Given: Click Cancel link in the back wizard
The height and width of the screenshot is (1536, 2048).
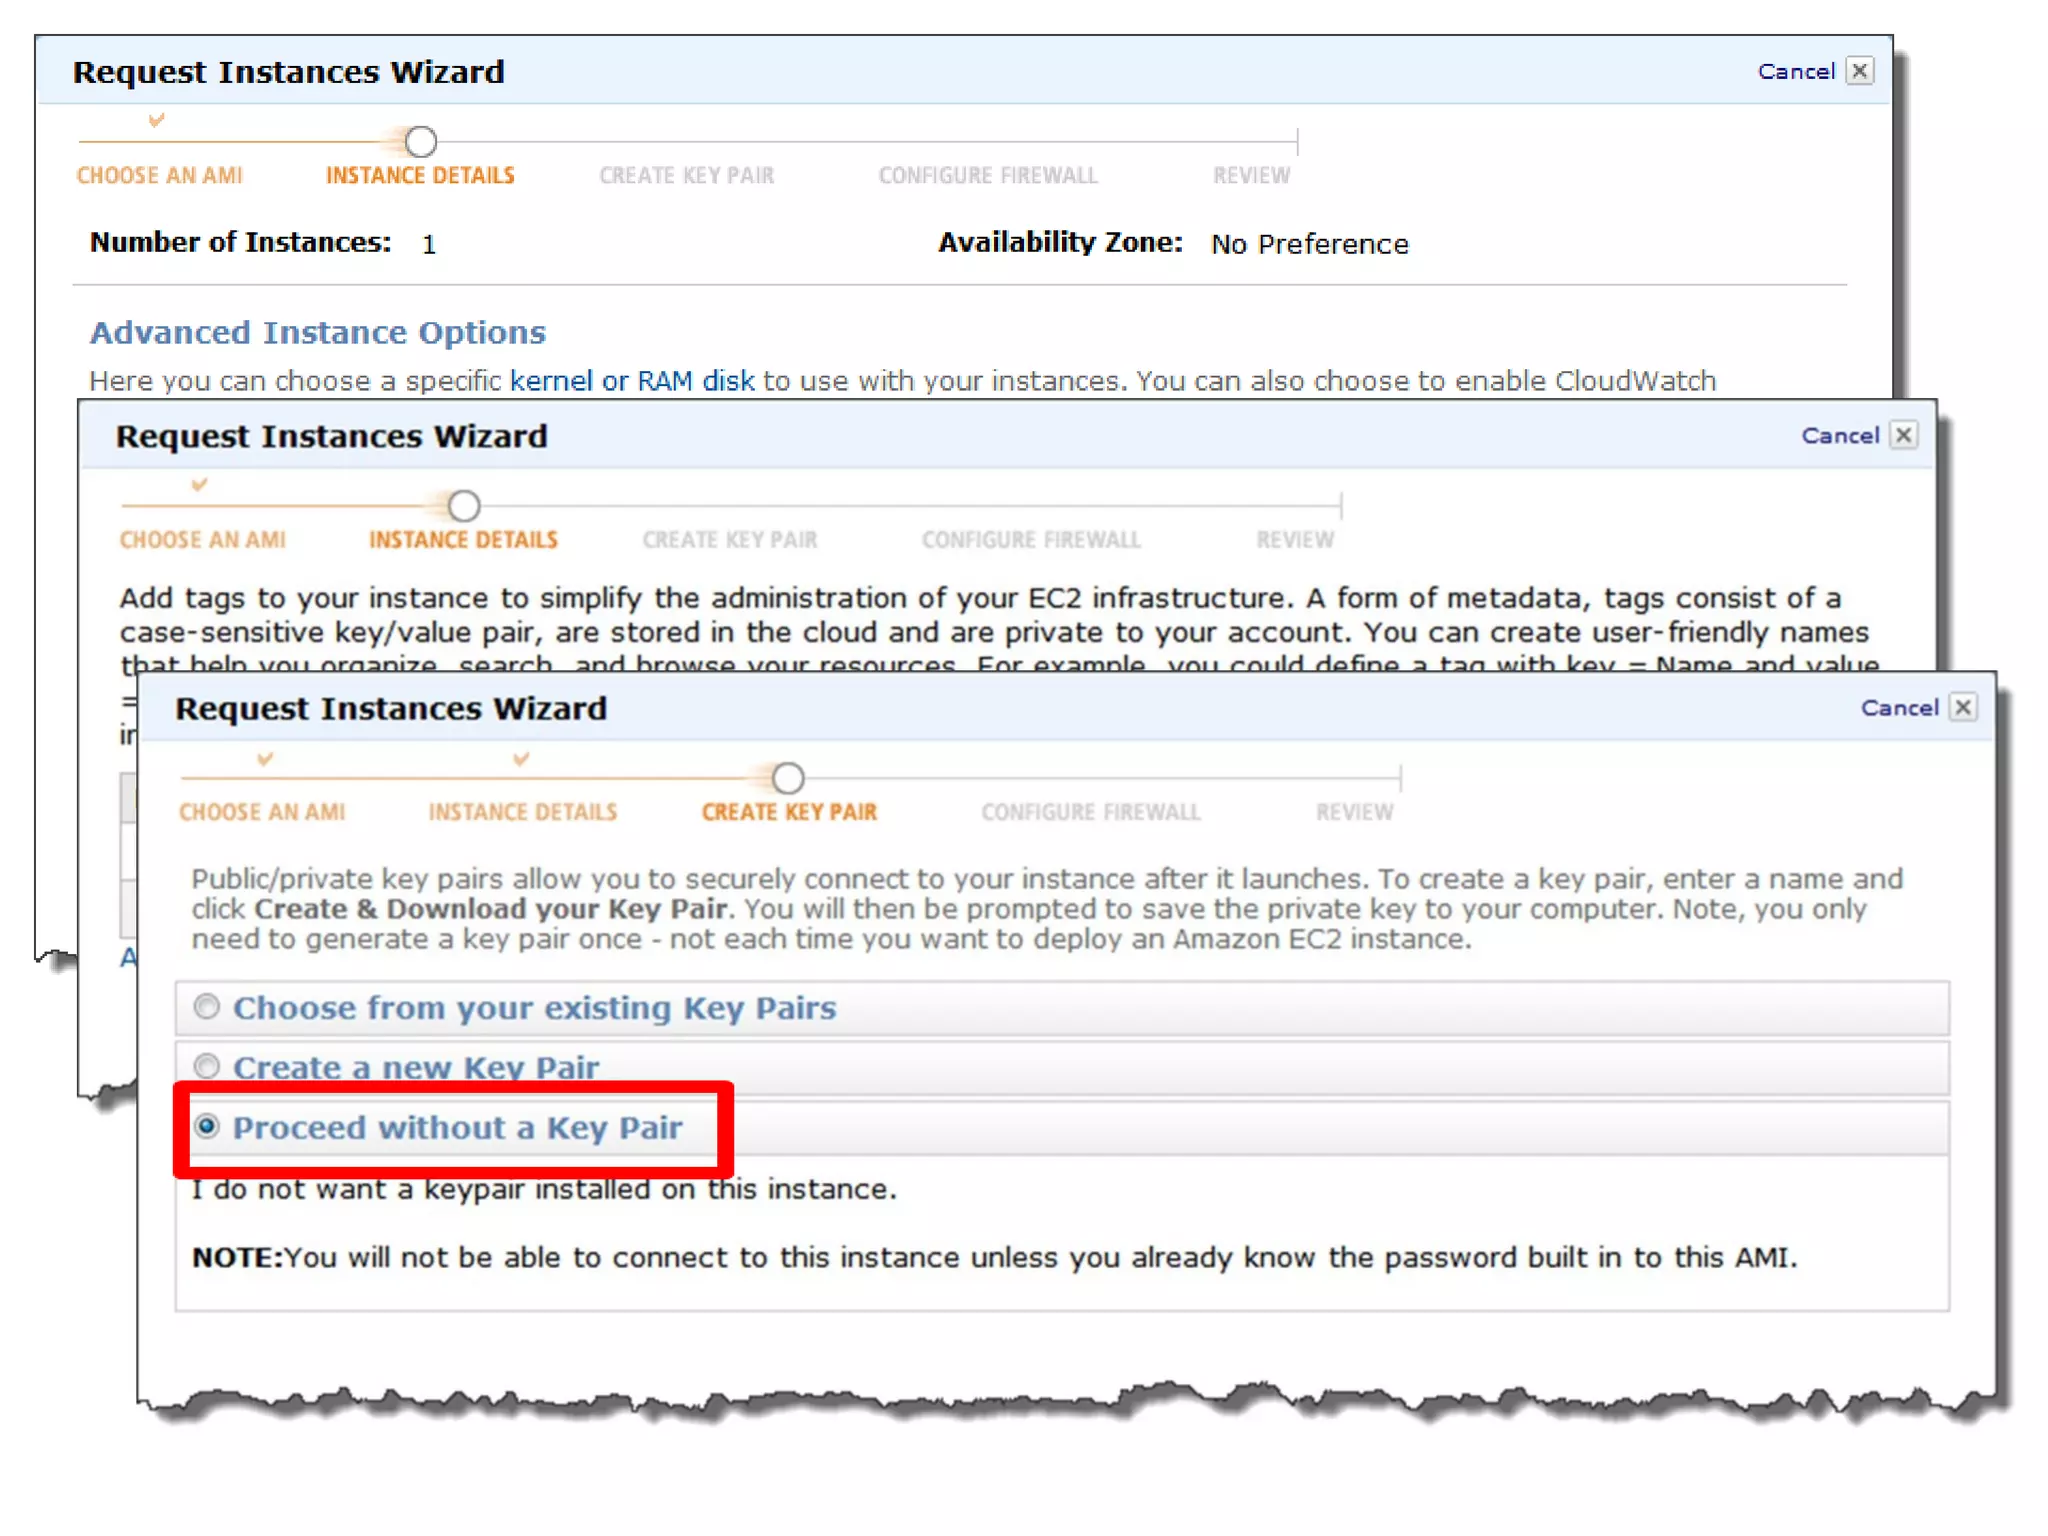Looking at the screenshot, I should point(1795,71).
